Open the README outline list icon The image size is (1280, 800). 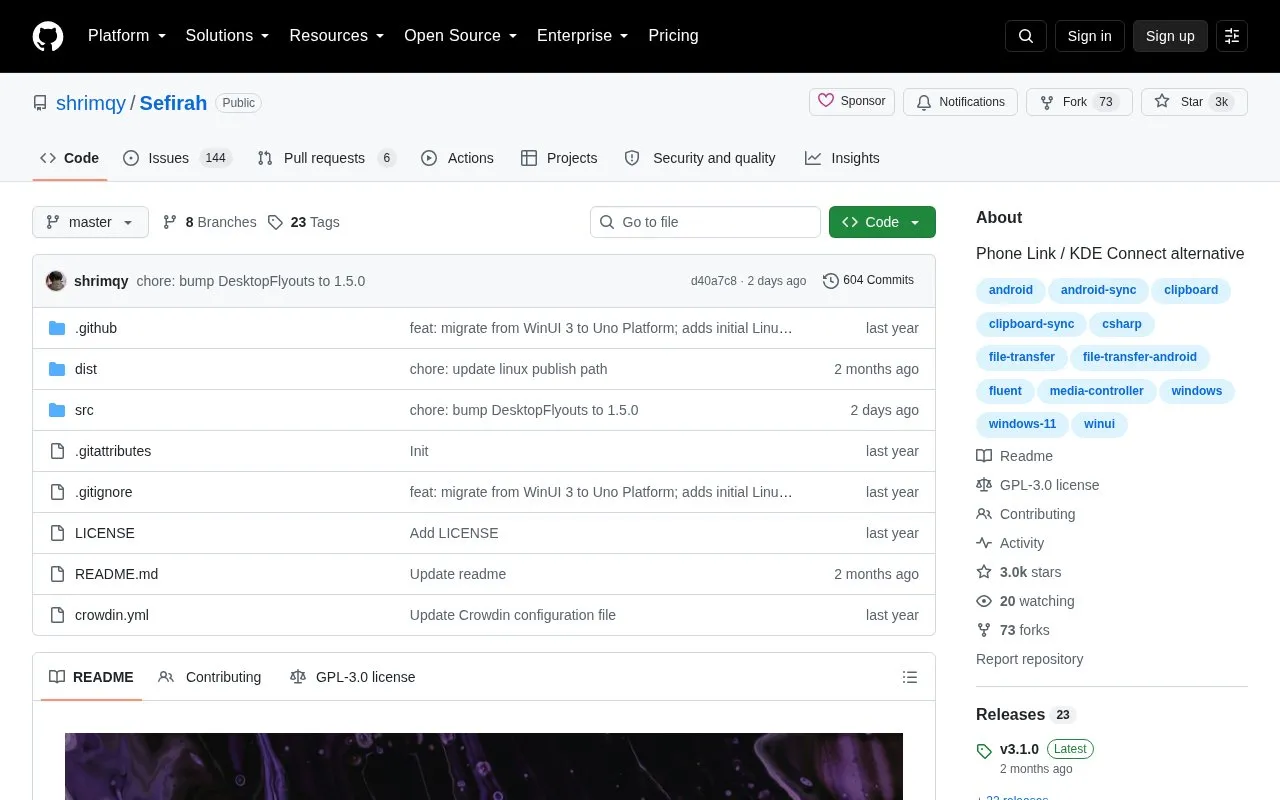pos(910,677)
